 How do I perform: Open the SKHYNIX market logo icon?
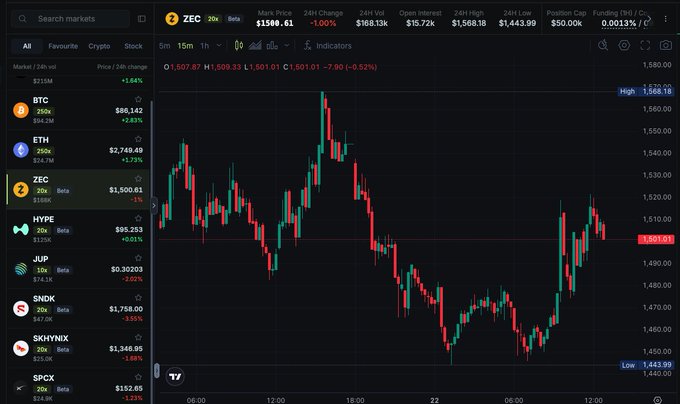click(x=21, y=348)
